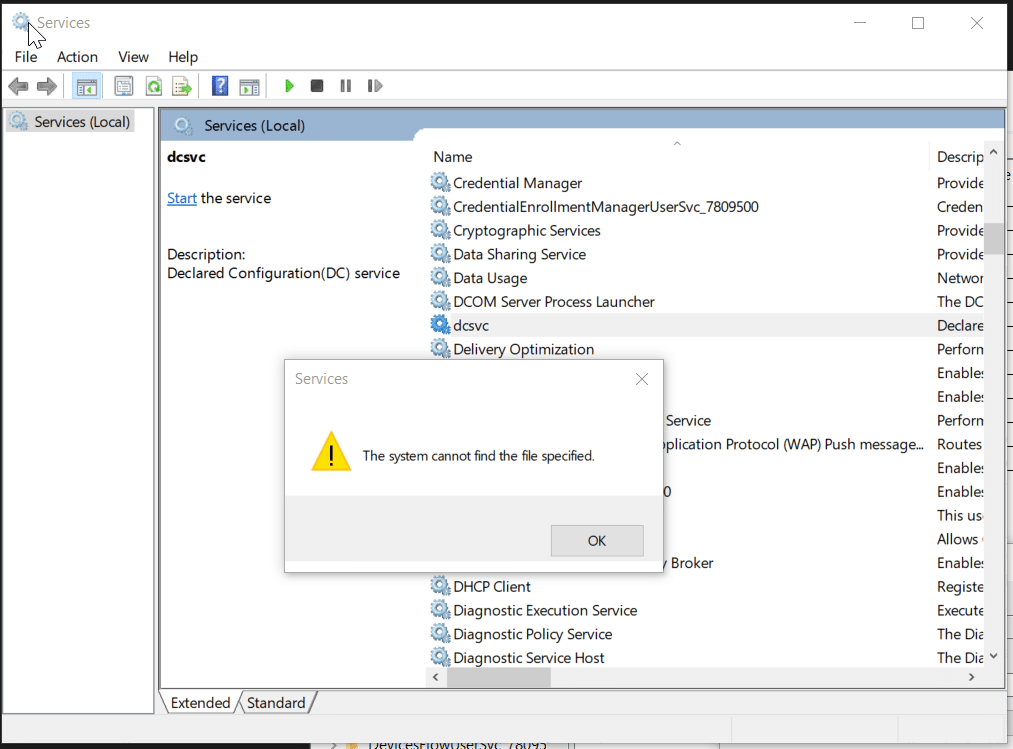Click the Refresh toolbar icon

tap(153, 86)
